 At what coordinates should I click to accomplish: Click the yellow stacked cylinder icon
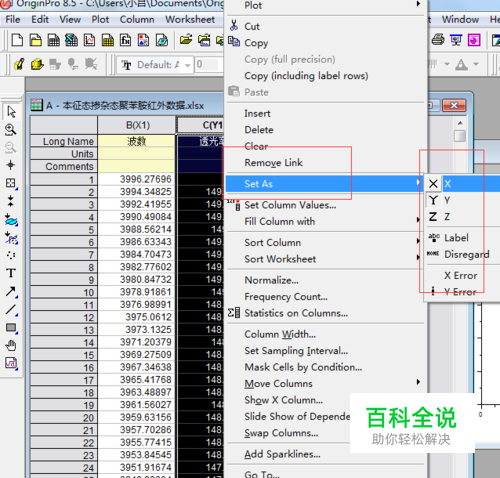pos(37,64)
